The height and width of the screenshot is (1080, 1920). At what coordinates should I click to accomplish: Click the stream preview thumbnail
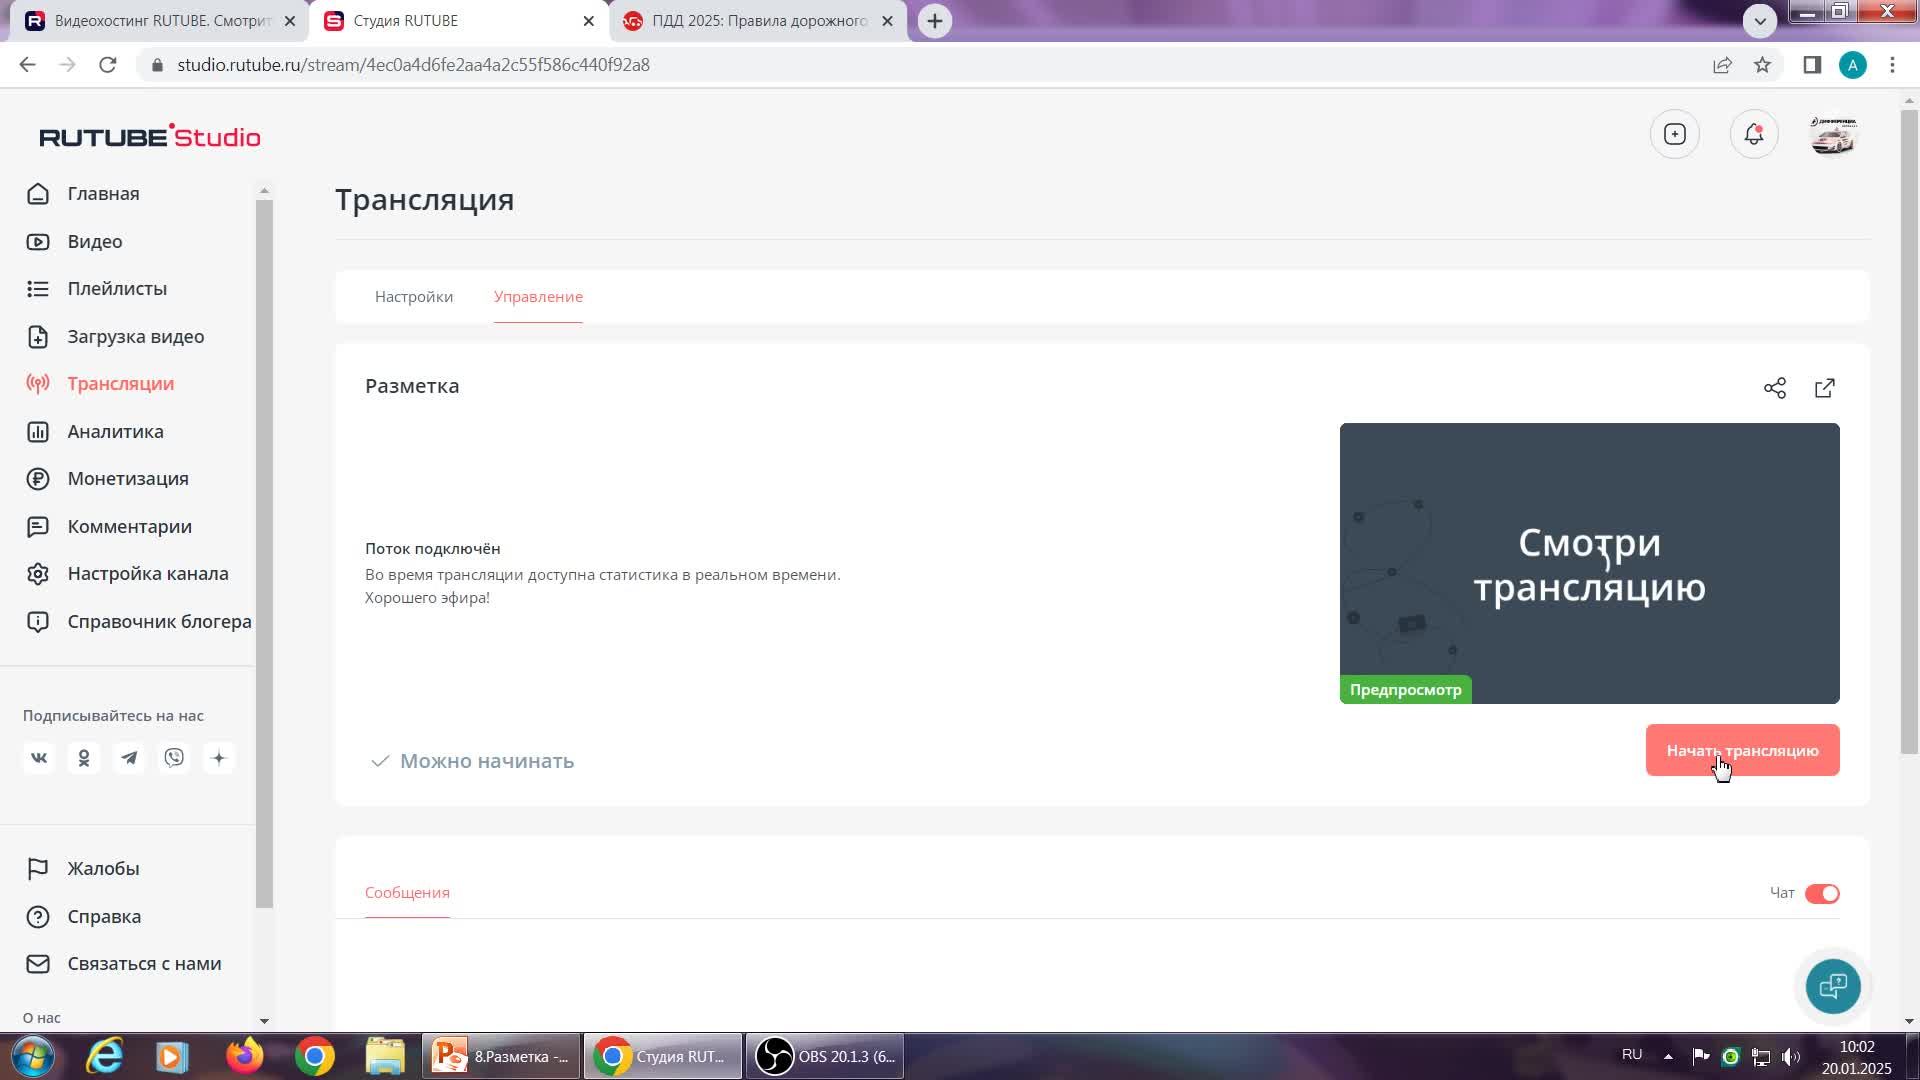[x=1588, y=563]
